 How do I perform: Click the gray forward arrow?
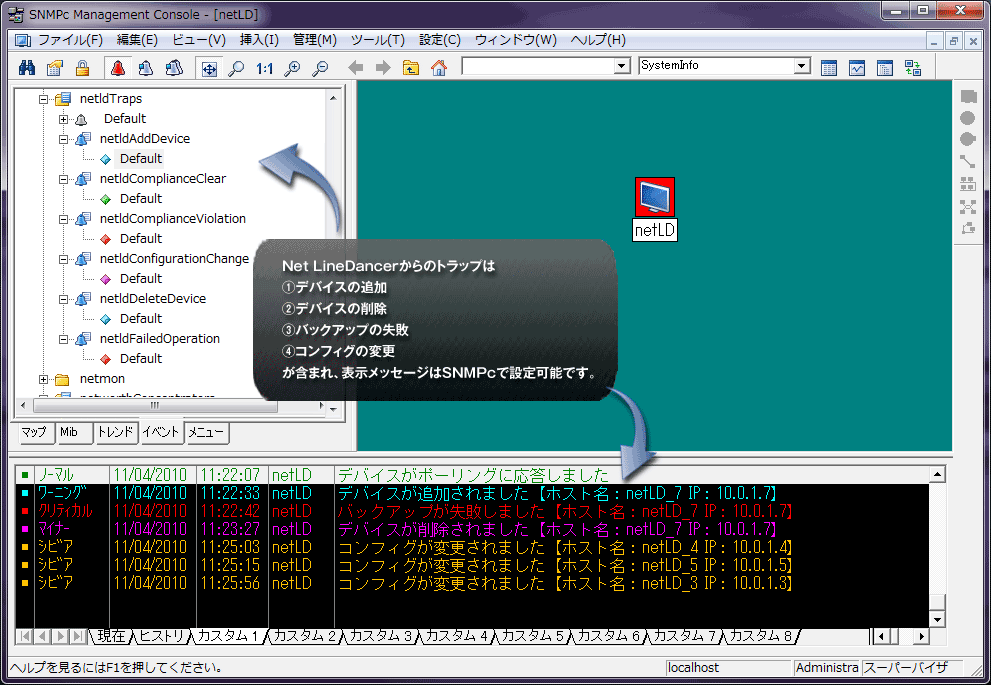pyautogui.click(x=383, y=68)
